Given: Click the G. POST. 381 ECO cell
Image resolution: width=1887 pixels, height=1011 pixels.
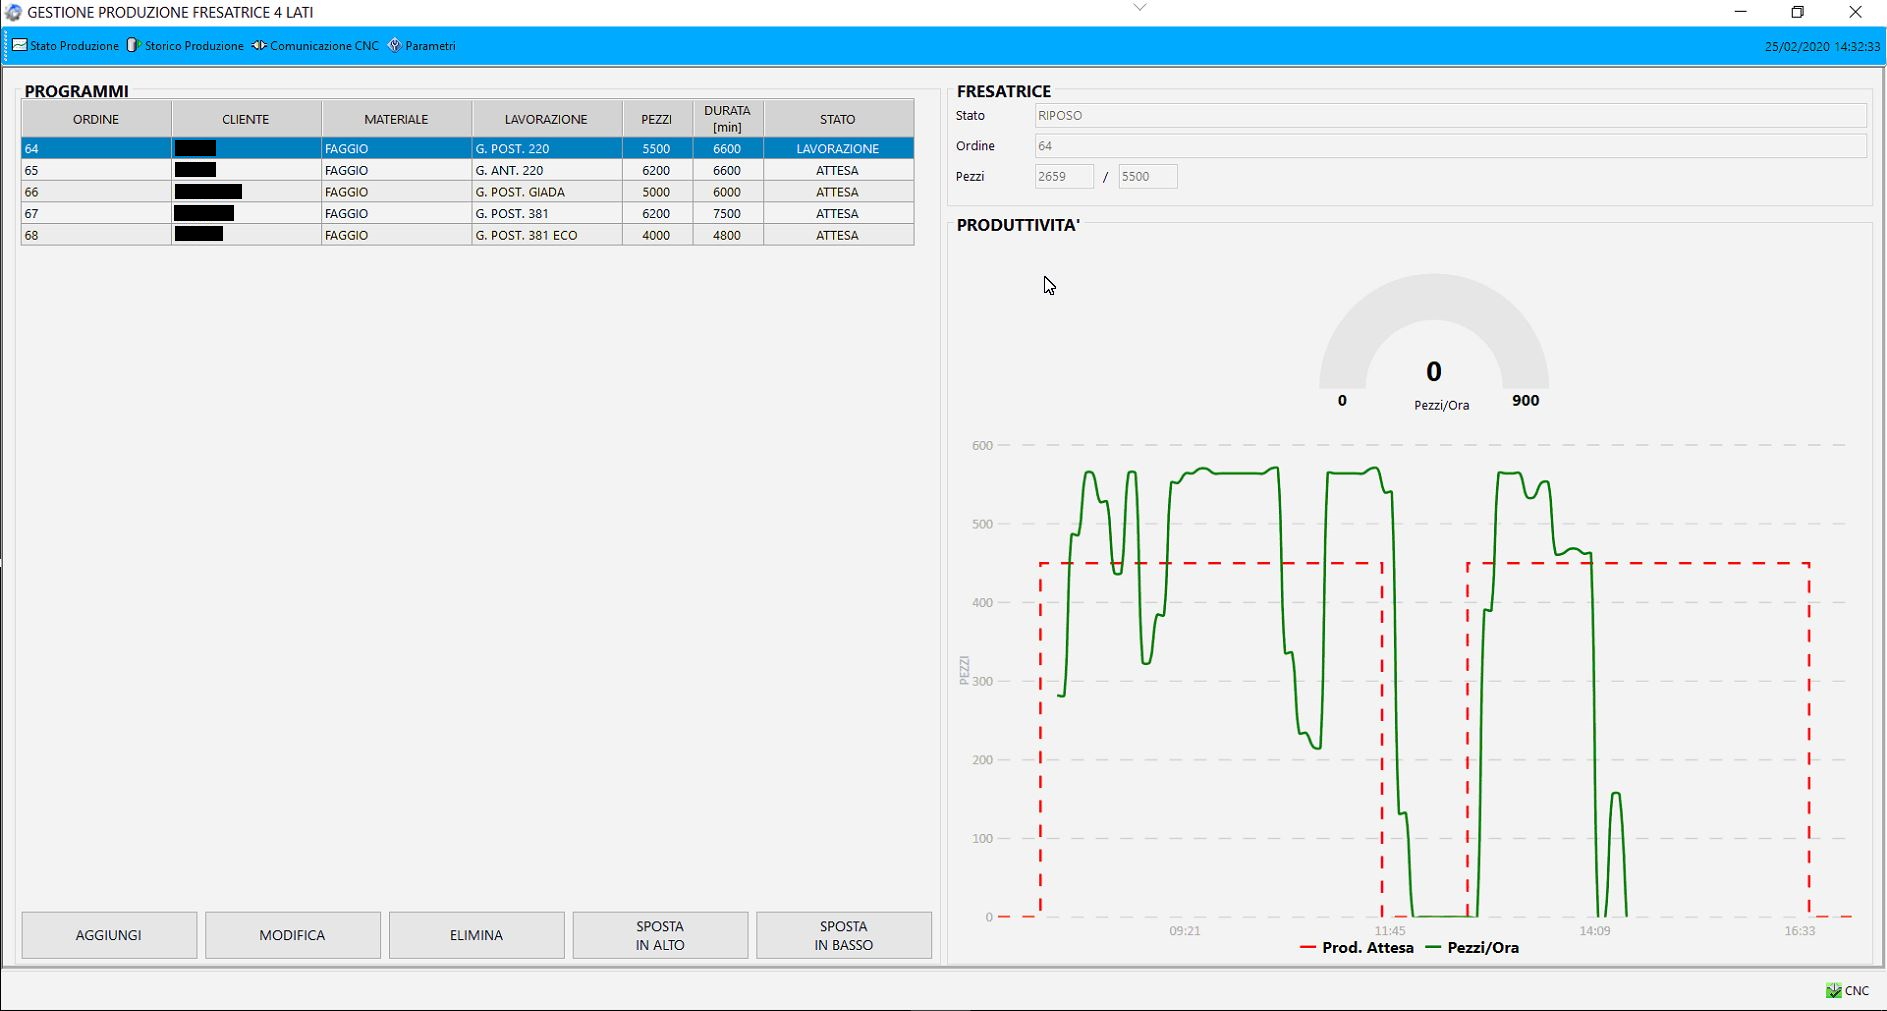Looking at the screenshot, I should 547,235.
